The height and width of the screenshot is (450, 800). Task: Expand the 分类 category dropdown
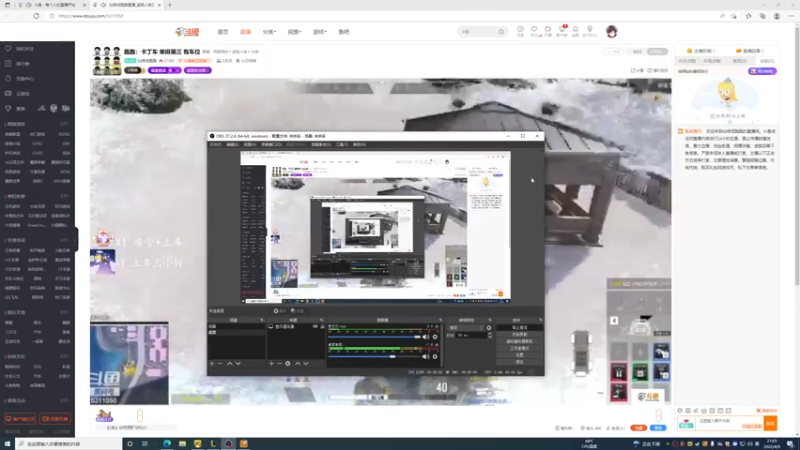269,32
